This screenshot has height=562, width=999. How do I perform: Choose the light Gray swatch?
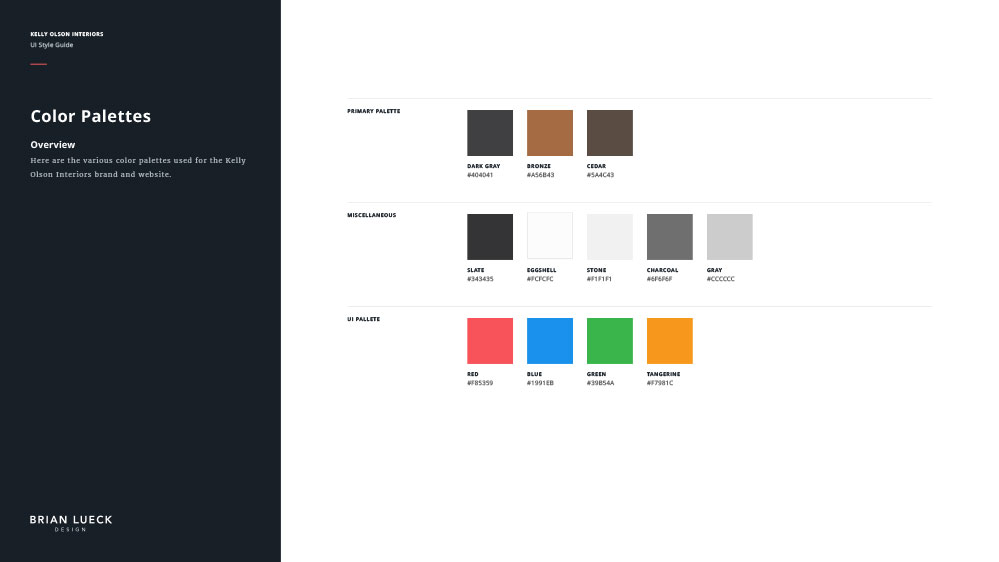[729, 236]
